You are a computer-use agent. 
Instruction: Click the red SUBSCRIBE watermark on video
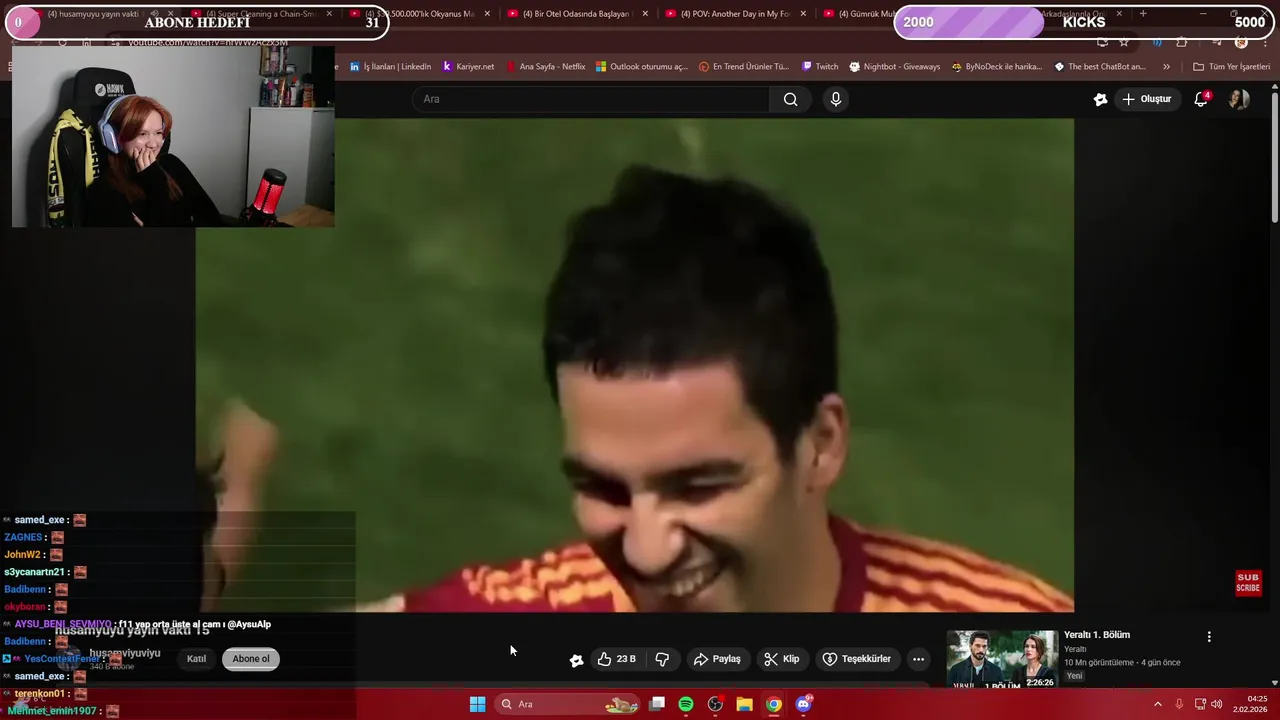tap(1248, 583)
